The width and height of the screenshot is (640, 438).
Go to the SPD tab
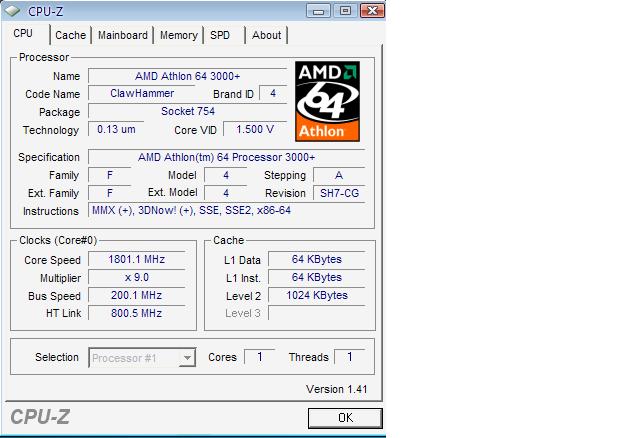(x=220, y=36)
